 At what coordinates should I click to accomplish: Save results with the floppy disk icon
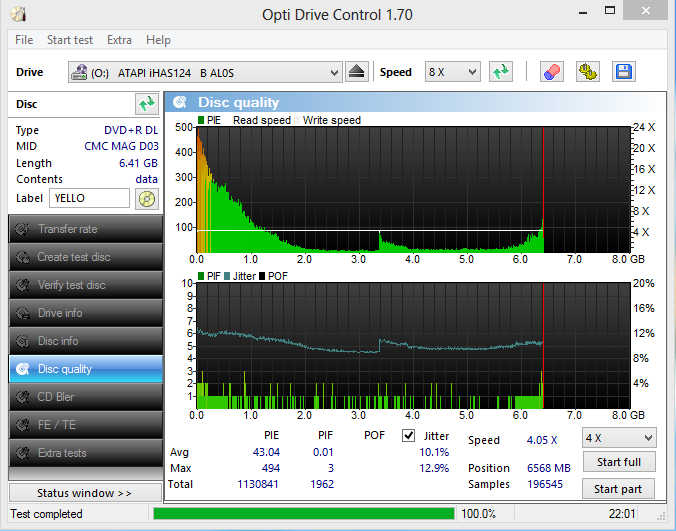(623, 72)
